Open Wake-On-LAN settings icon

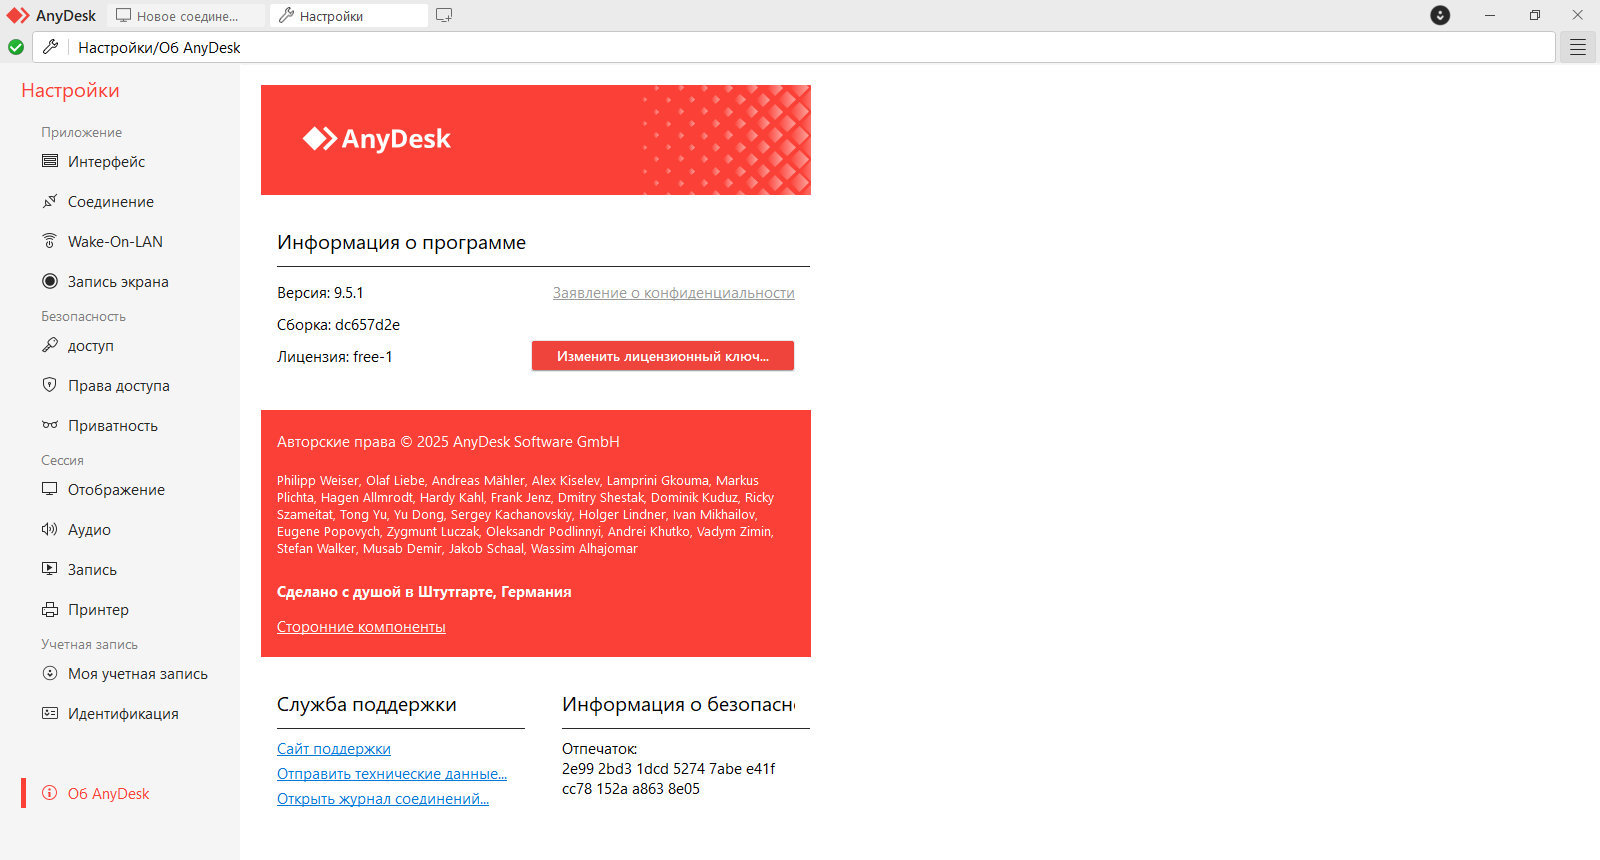click(x=50, y=241)
